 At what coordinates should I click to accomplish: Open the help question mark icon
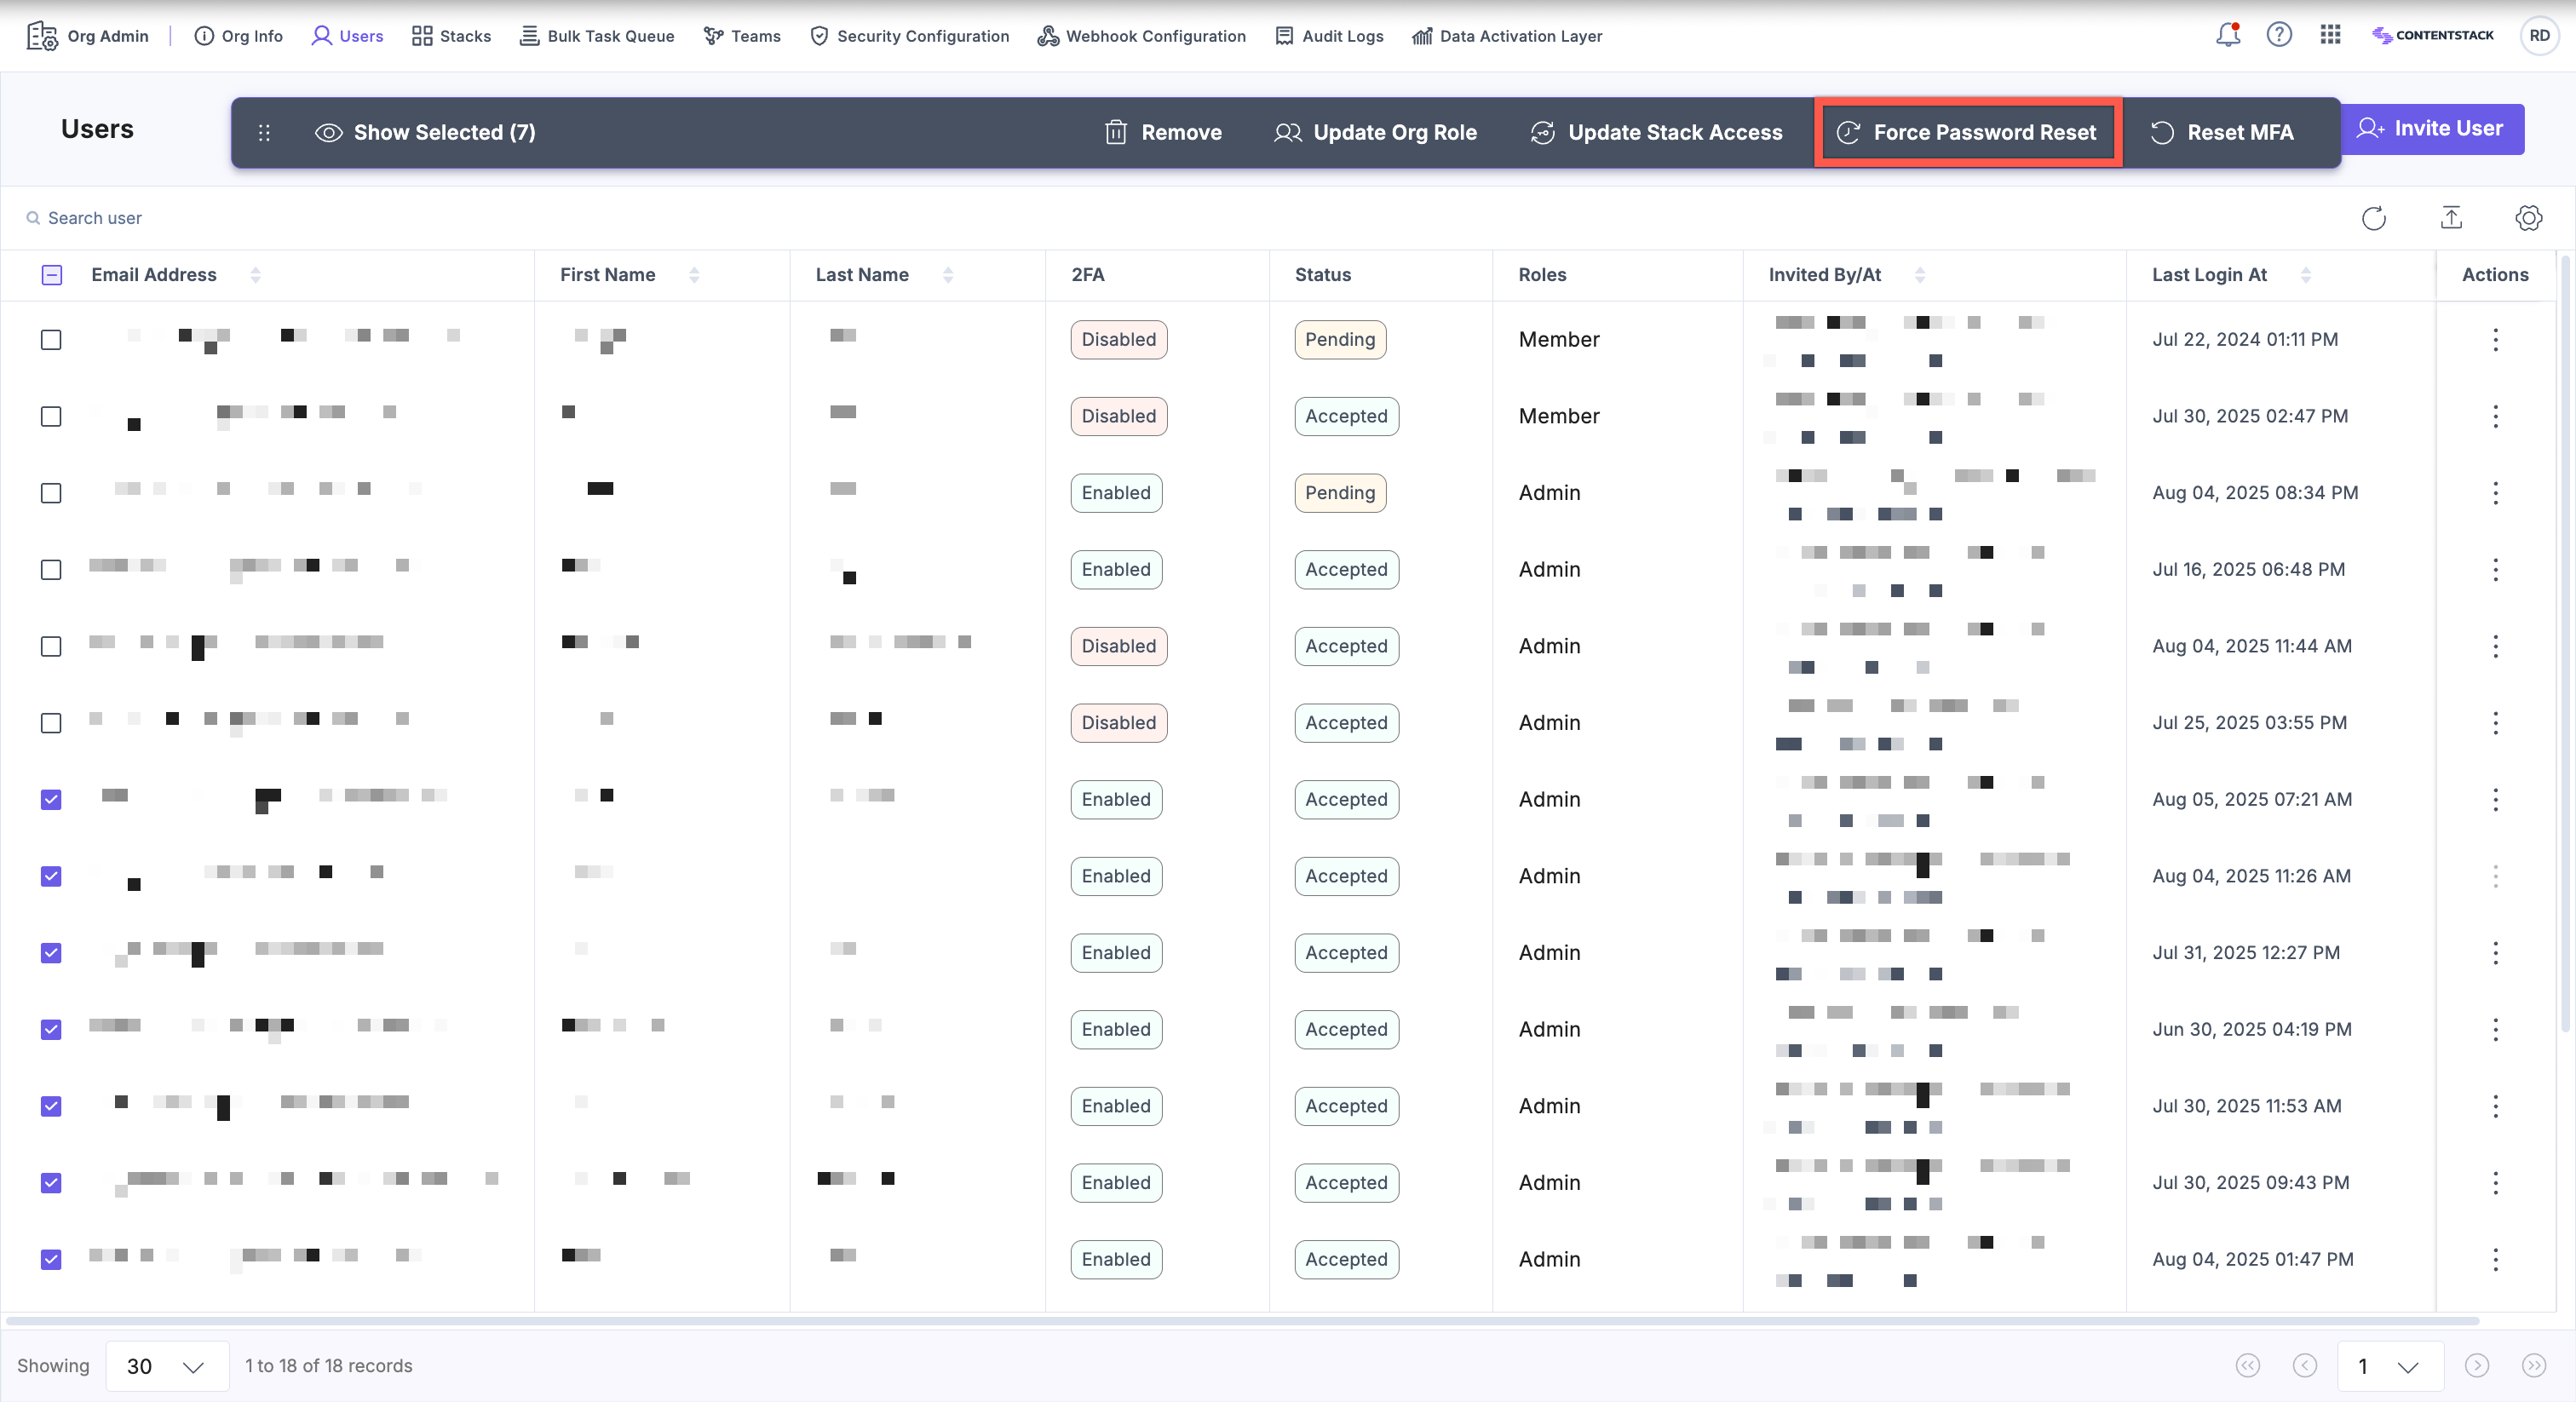2279,35
